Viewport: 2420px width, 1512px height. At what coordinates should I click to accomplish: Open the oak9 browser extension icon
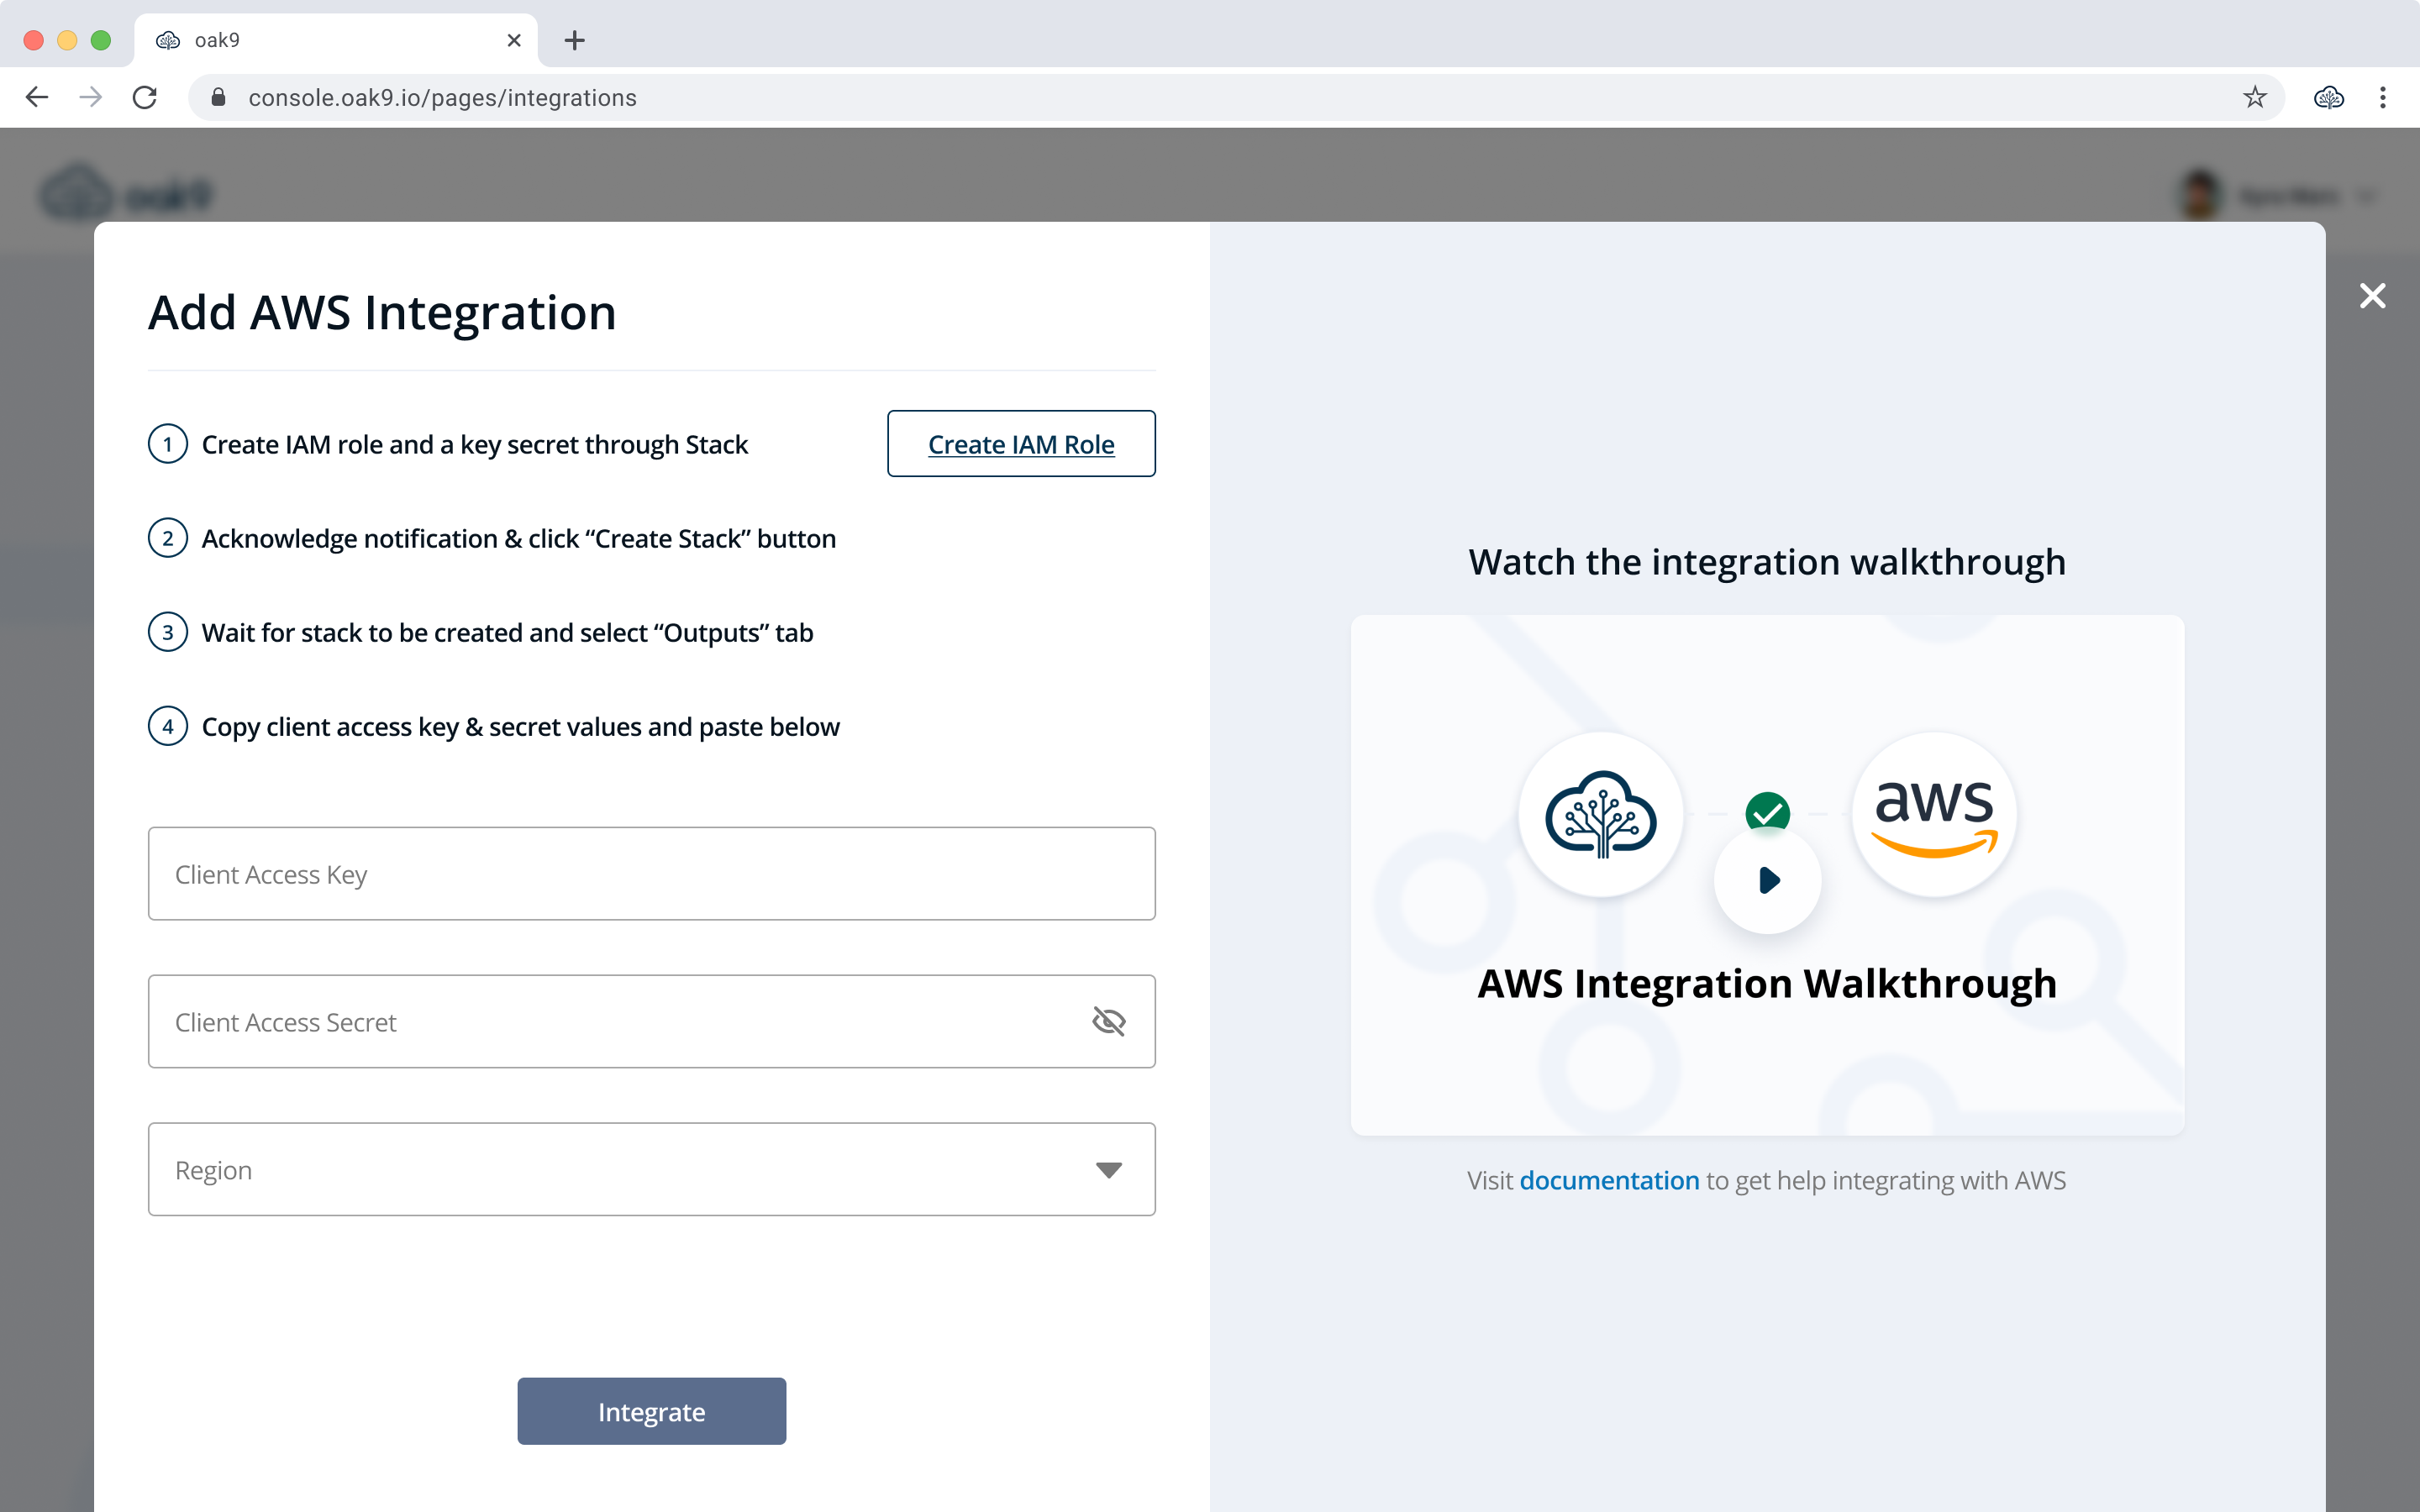coord(2328,97)
